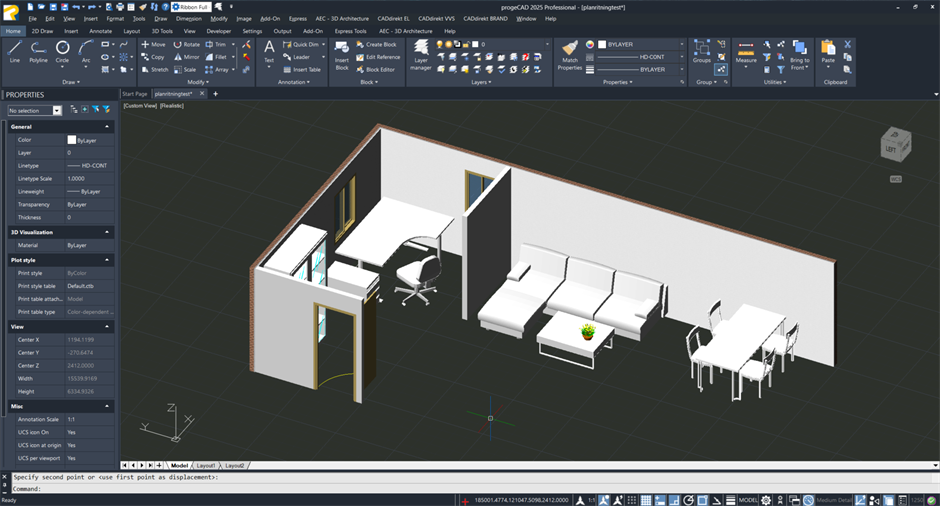Collapse the General section in Properties
The image size is (940, 506).
pyautogui.click(x=107, y=127)
